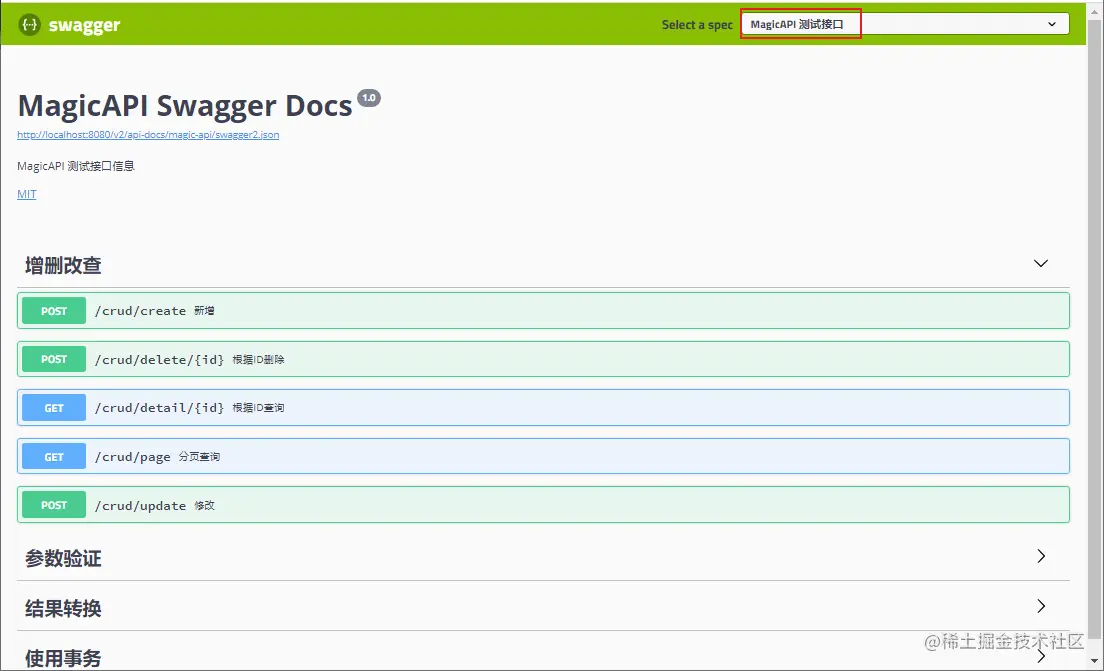
Task: Collapse the 增删改查 section chevron
Action: [1041, 263]
